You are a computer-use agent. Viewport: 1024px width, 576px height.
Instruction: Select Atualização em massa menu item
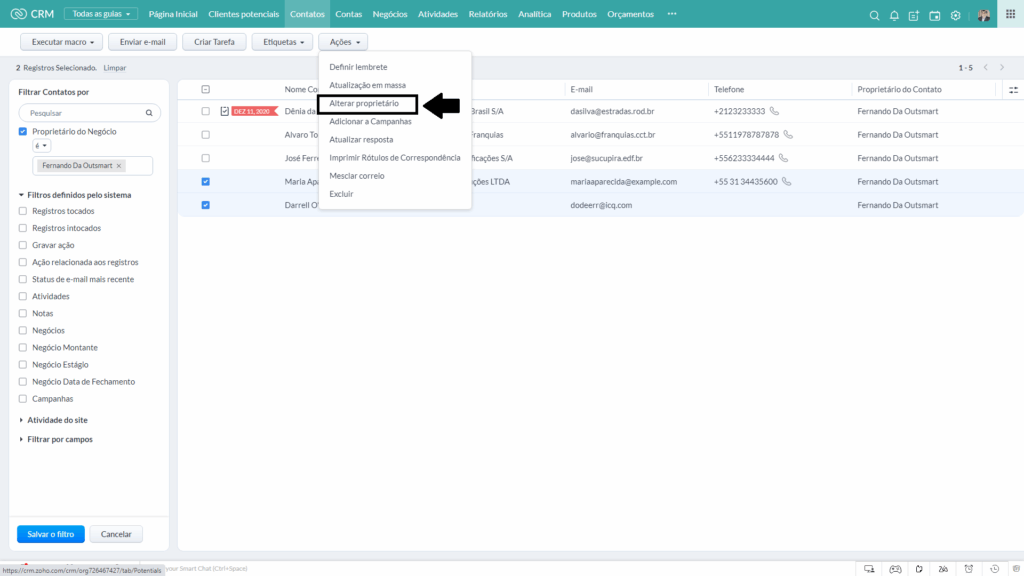pos(368,85)
